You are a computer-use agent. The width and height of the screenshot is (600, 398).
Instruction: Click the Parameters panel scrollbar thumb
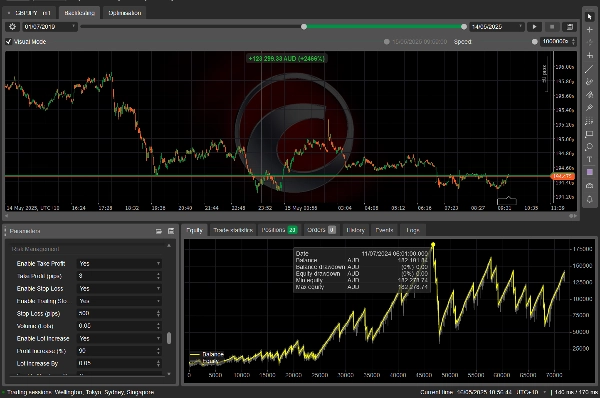[x=169, y=338]
